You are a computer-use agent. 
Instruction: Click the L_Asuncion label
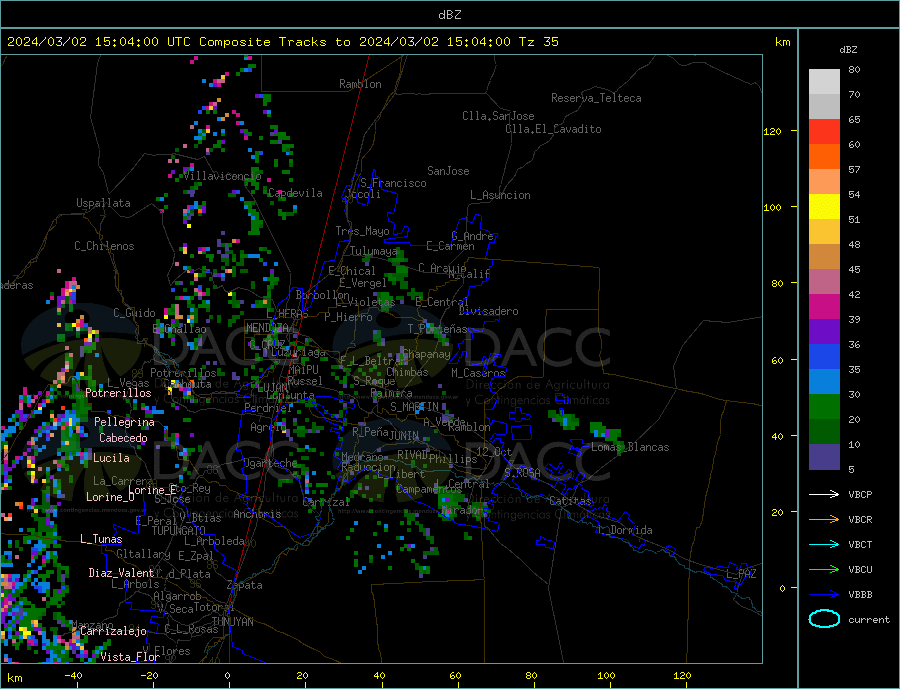point(500,195)
